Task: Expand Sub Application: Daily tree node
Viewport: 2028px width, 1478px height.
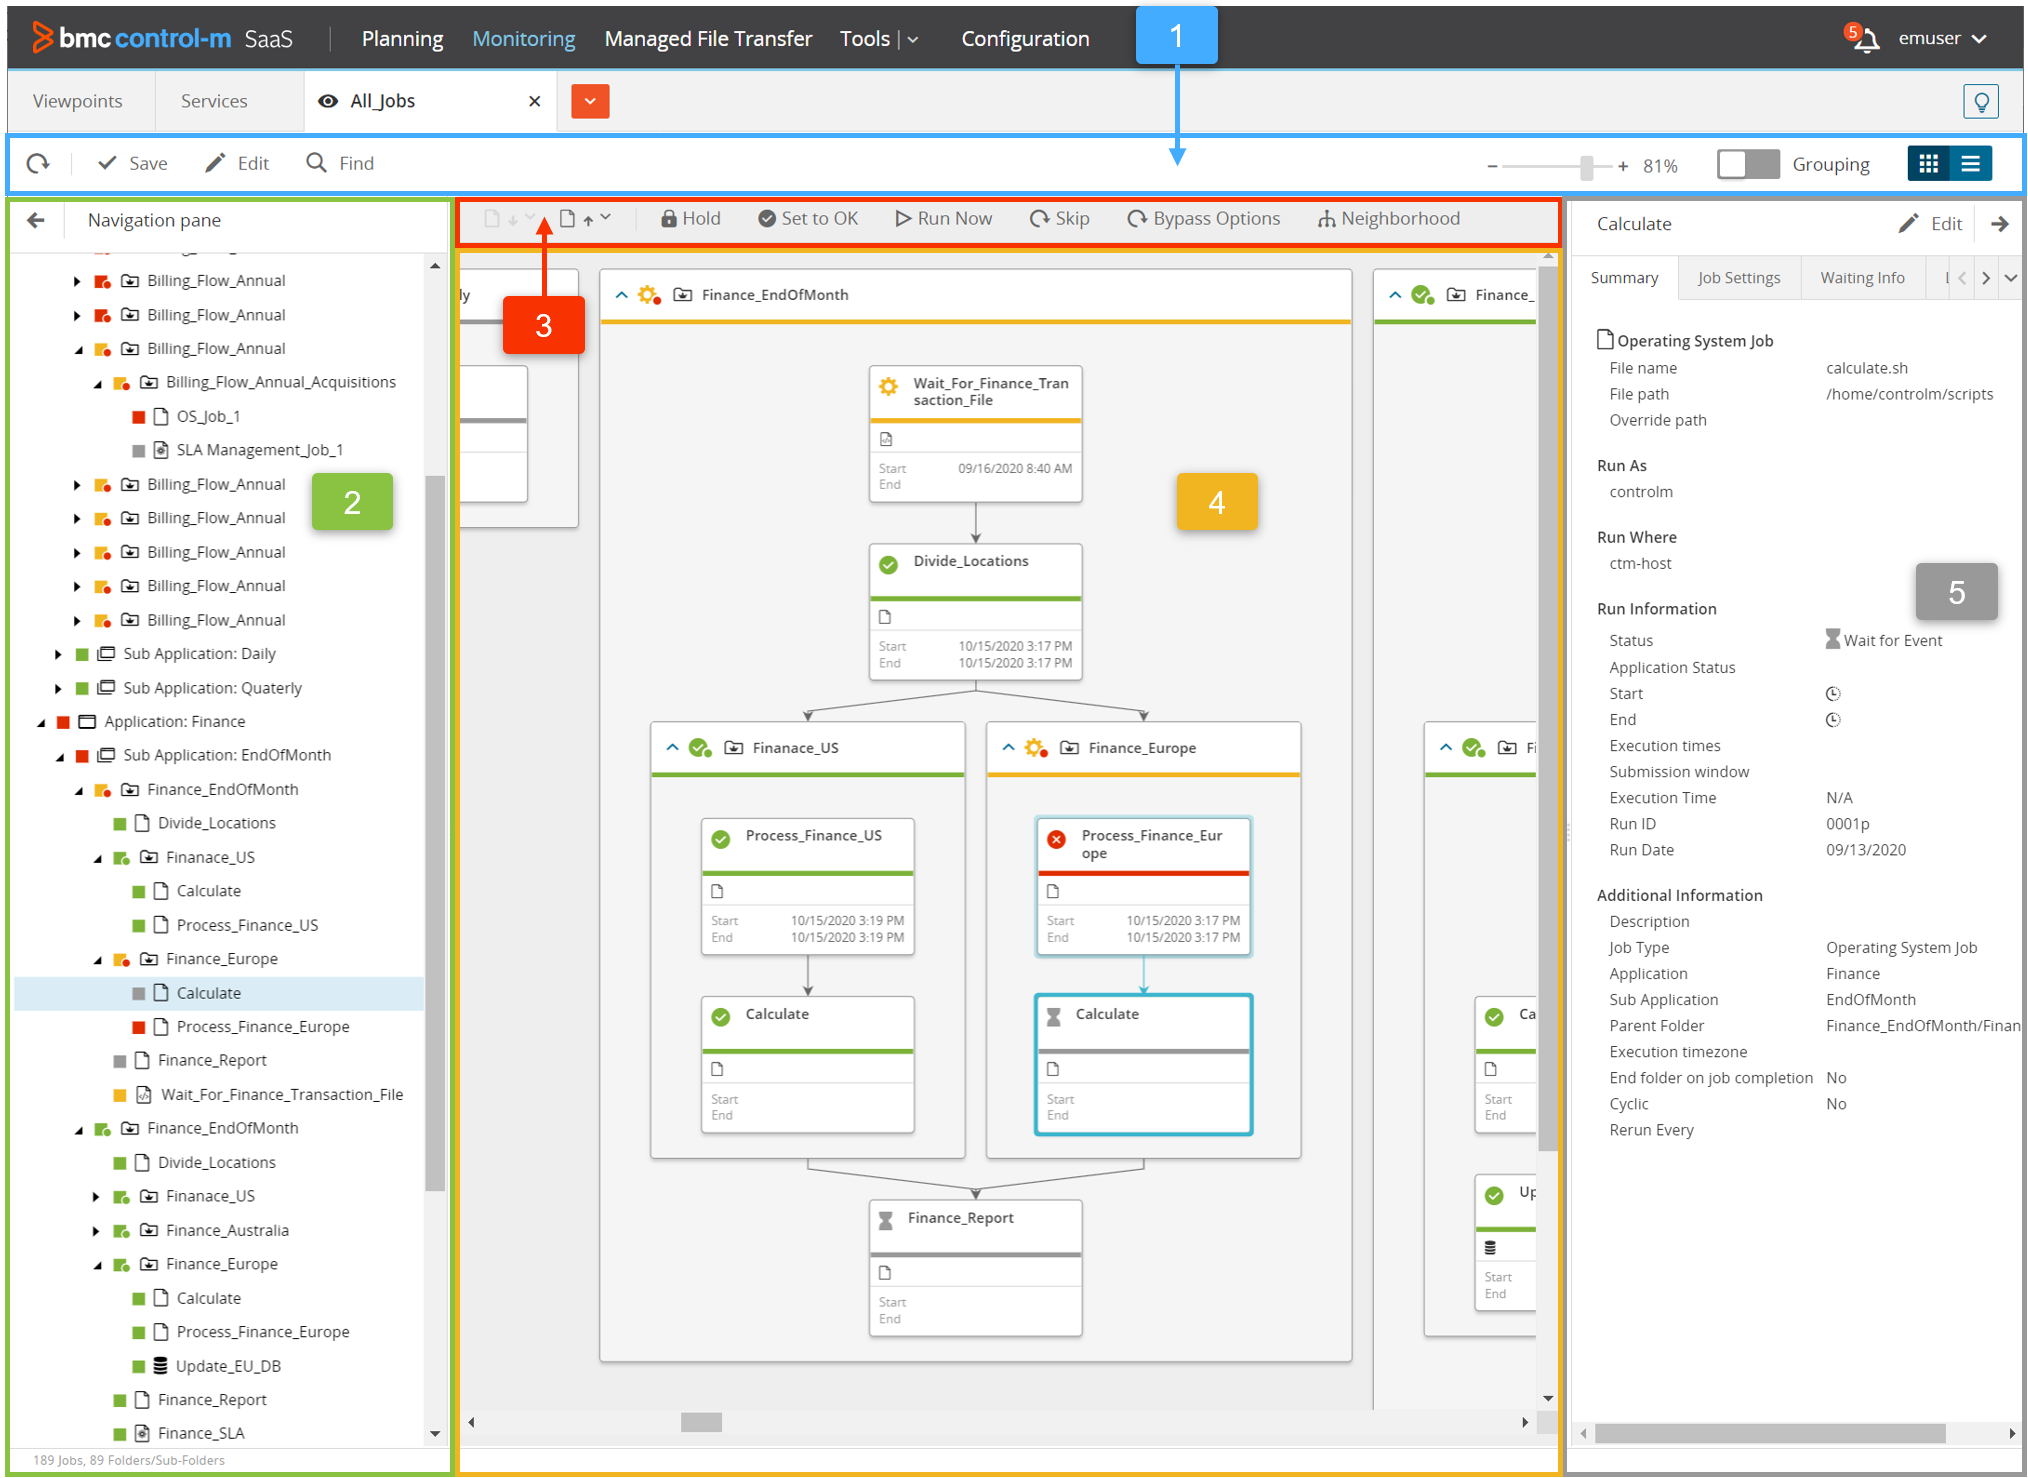Action: 58,654
